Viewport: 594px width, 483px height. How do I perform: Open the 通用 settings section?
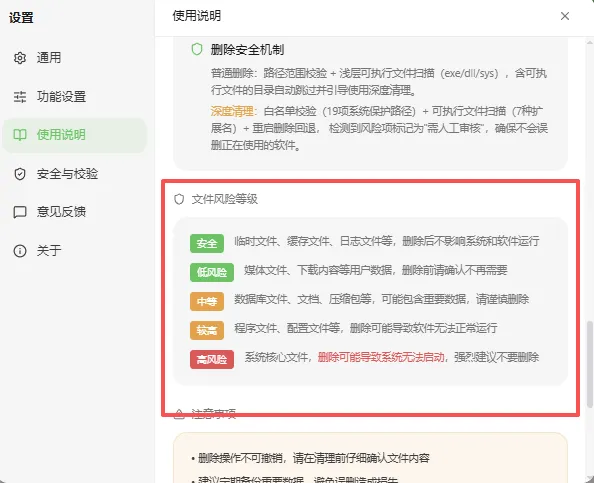click(x=75, y=58)
